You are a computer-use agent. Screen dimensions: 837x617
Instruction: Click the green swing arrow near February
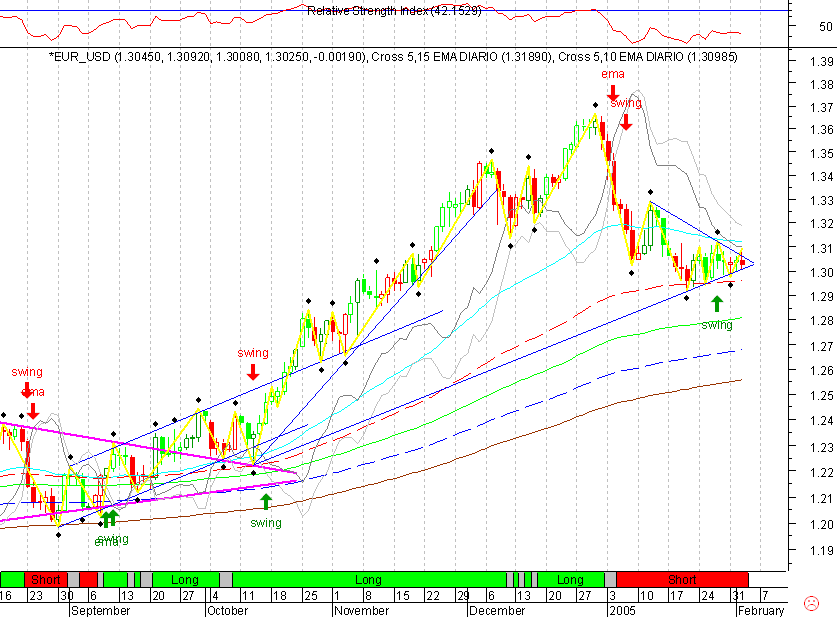click(717, 303)
